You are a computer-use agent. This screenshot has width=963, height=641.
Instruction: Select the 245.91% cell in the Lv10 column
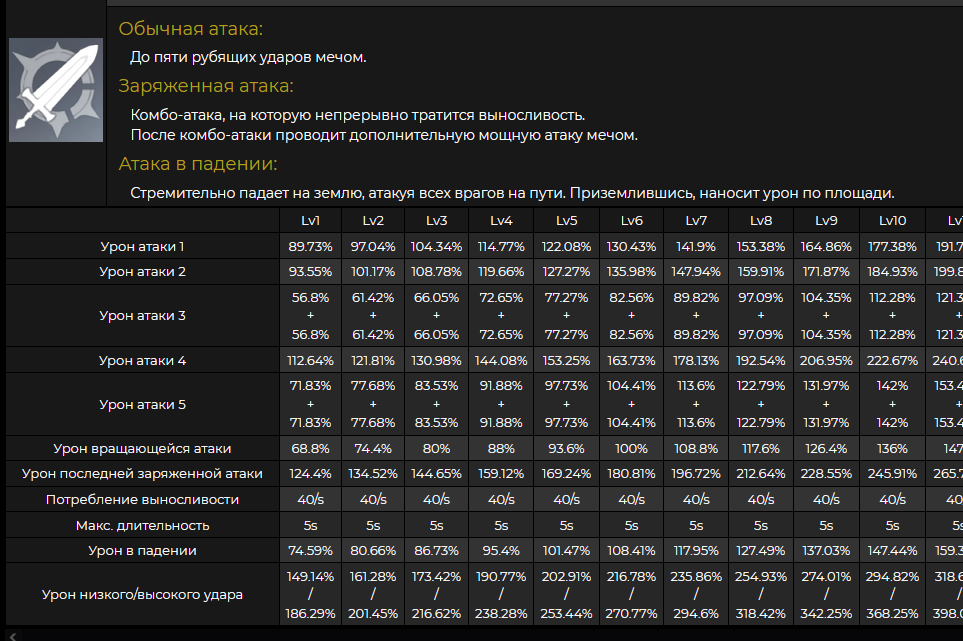(x=892, y=474)
